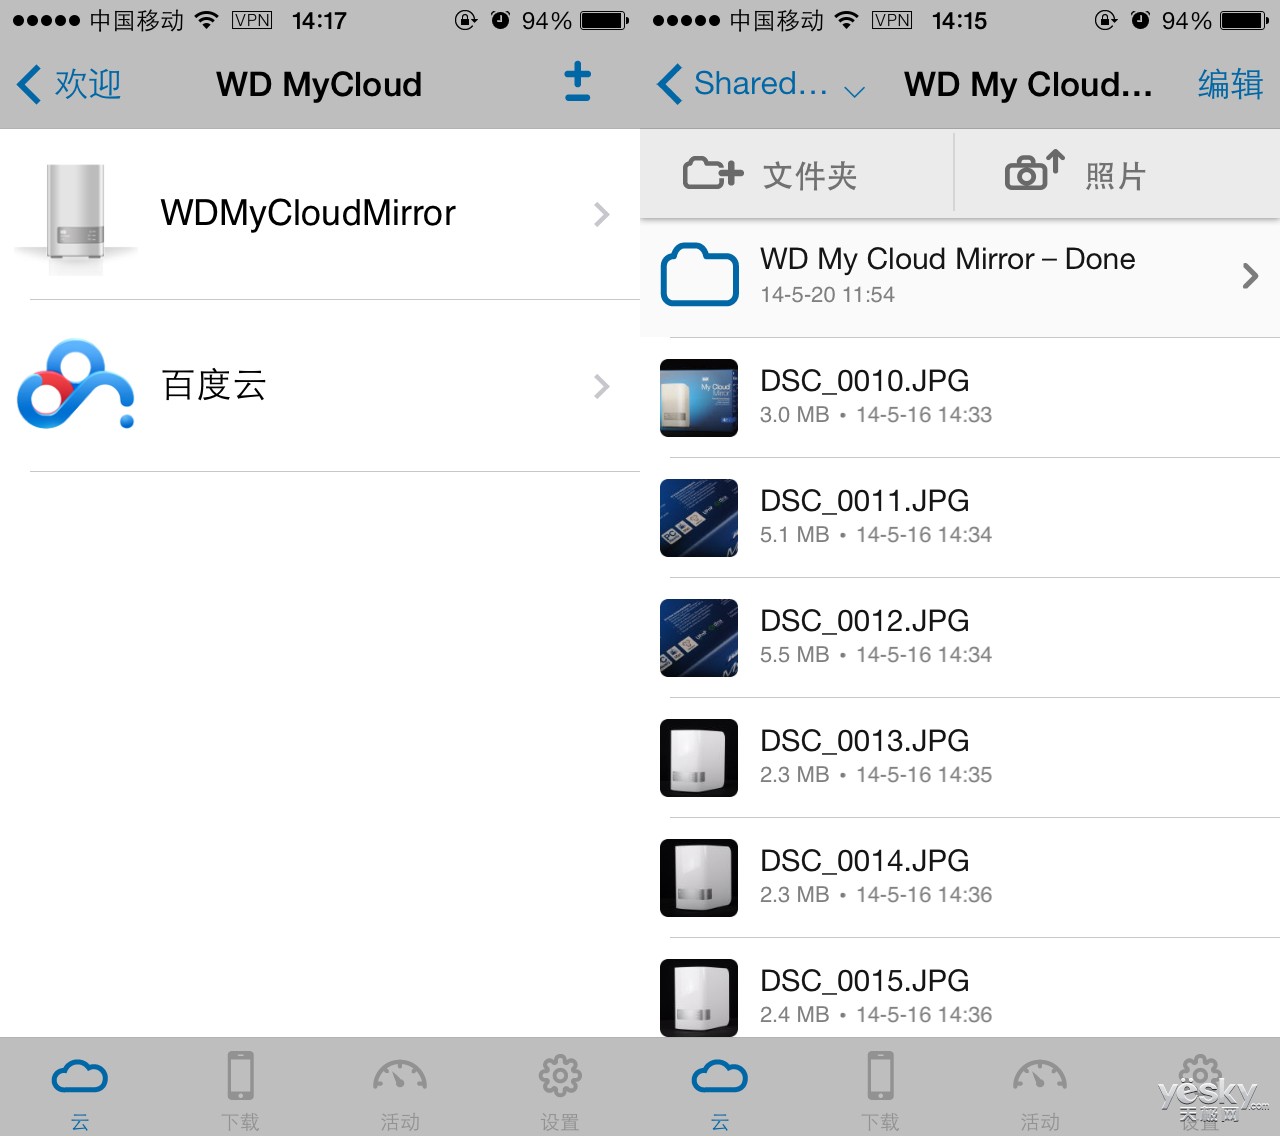
Task: Open the WD My Cloud Mirror – Done folder icon
Action: (699, 274)
